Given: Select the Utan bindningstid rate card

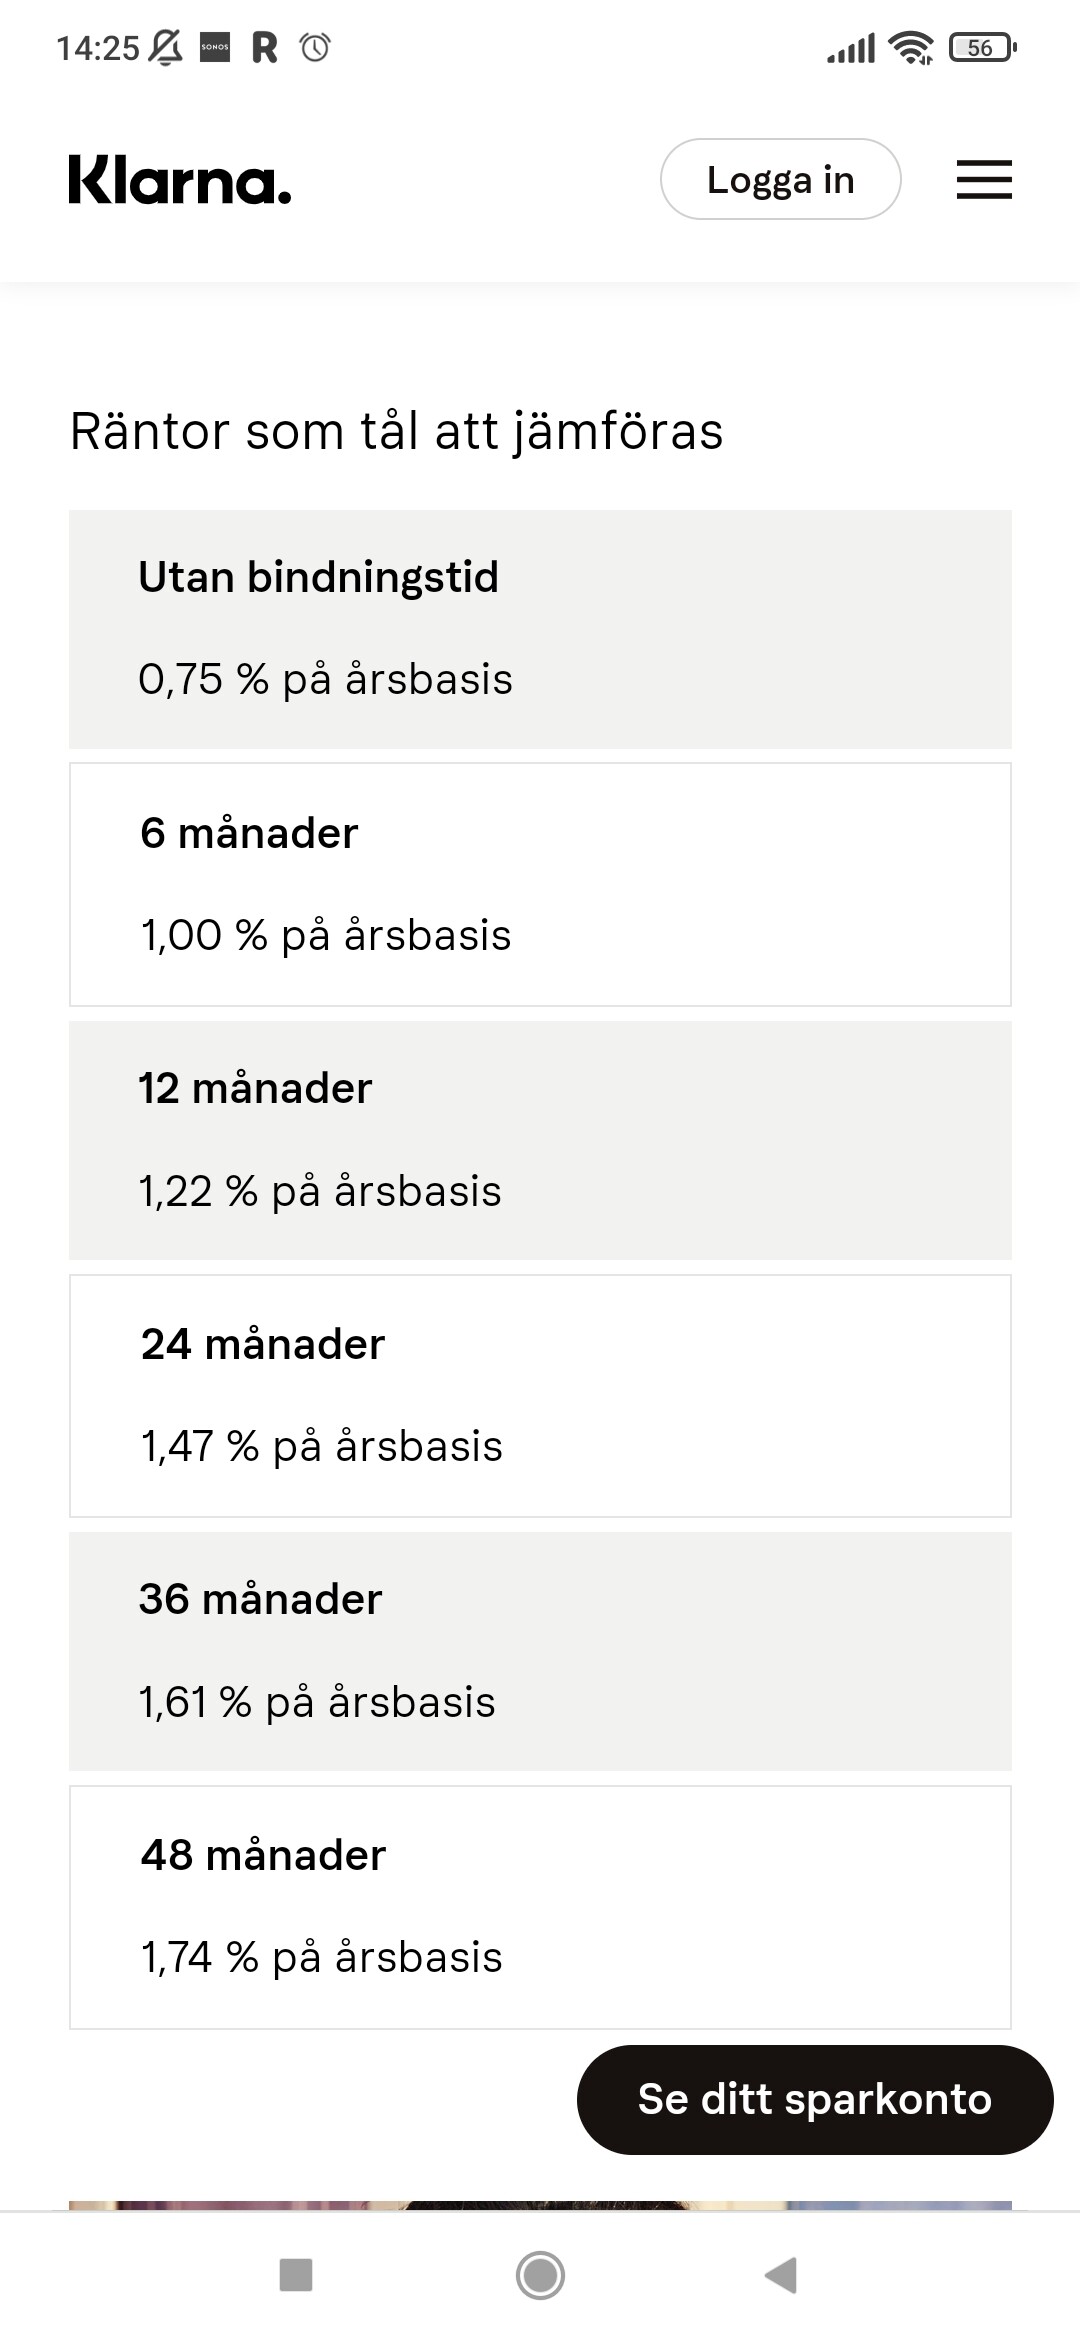Looking at the screenshot, I should tap(540, 629).
